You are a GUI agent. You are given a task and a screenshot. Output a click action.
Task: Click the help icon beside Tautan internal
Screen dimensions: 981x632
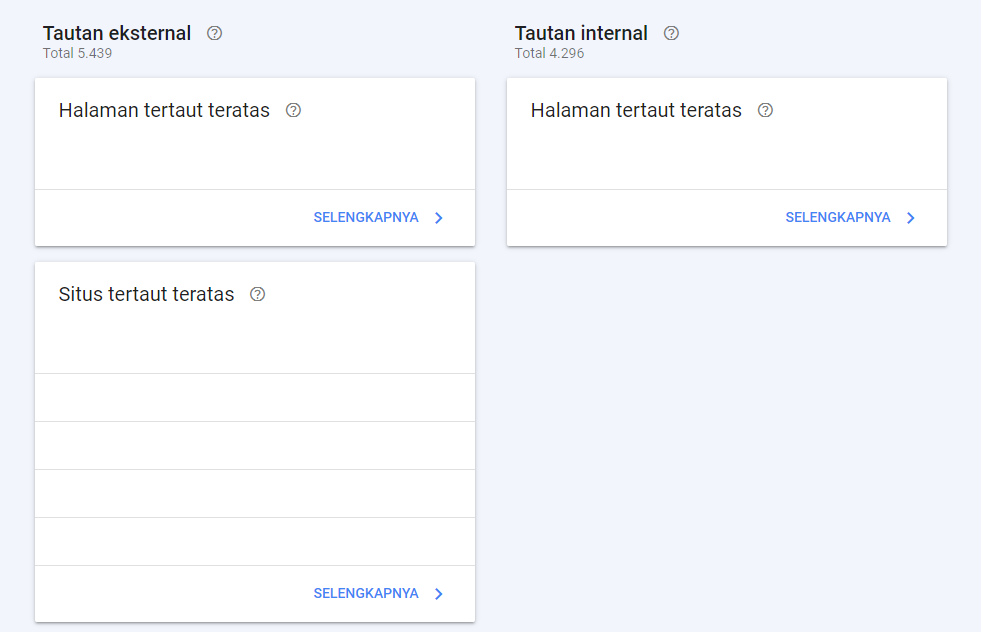coord(671,33)
